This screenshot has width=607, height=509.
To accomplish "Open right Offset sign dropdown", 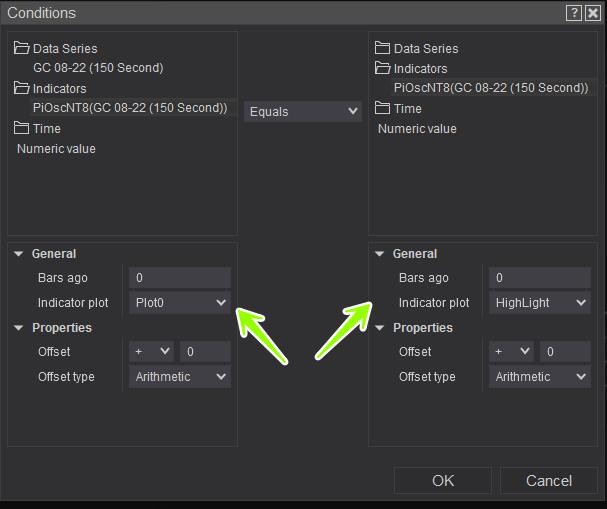I will (x=511, y=351).
